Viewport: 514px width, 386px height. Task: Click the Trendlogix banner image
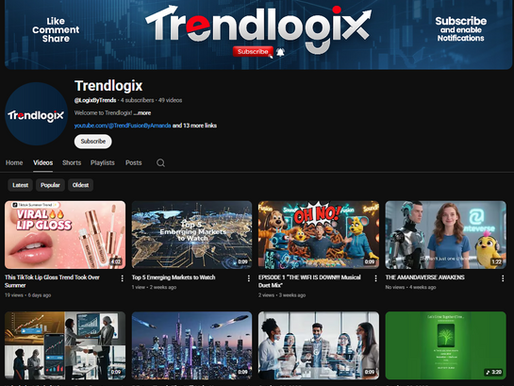[x=258, y=35]
